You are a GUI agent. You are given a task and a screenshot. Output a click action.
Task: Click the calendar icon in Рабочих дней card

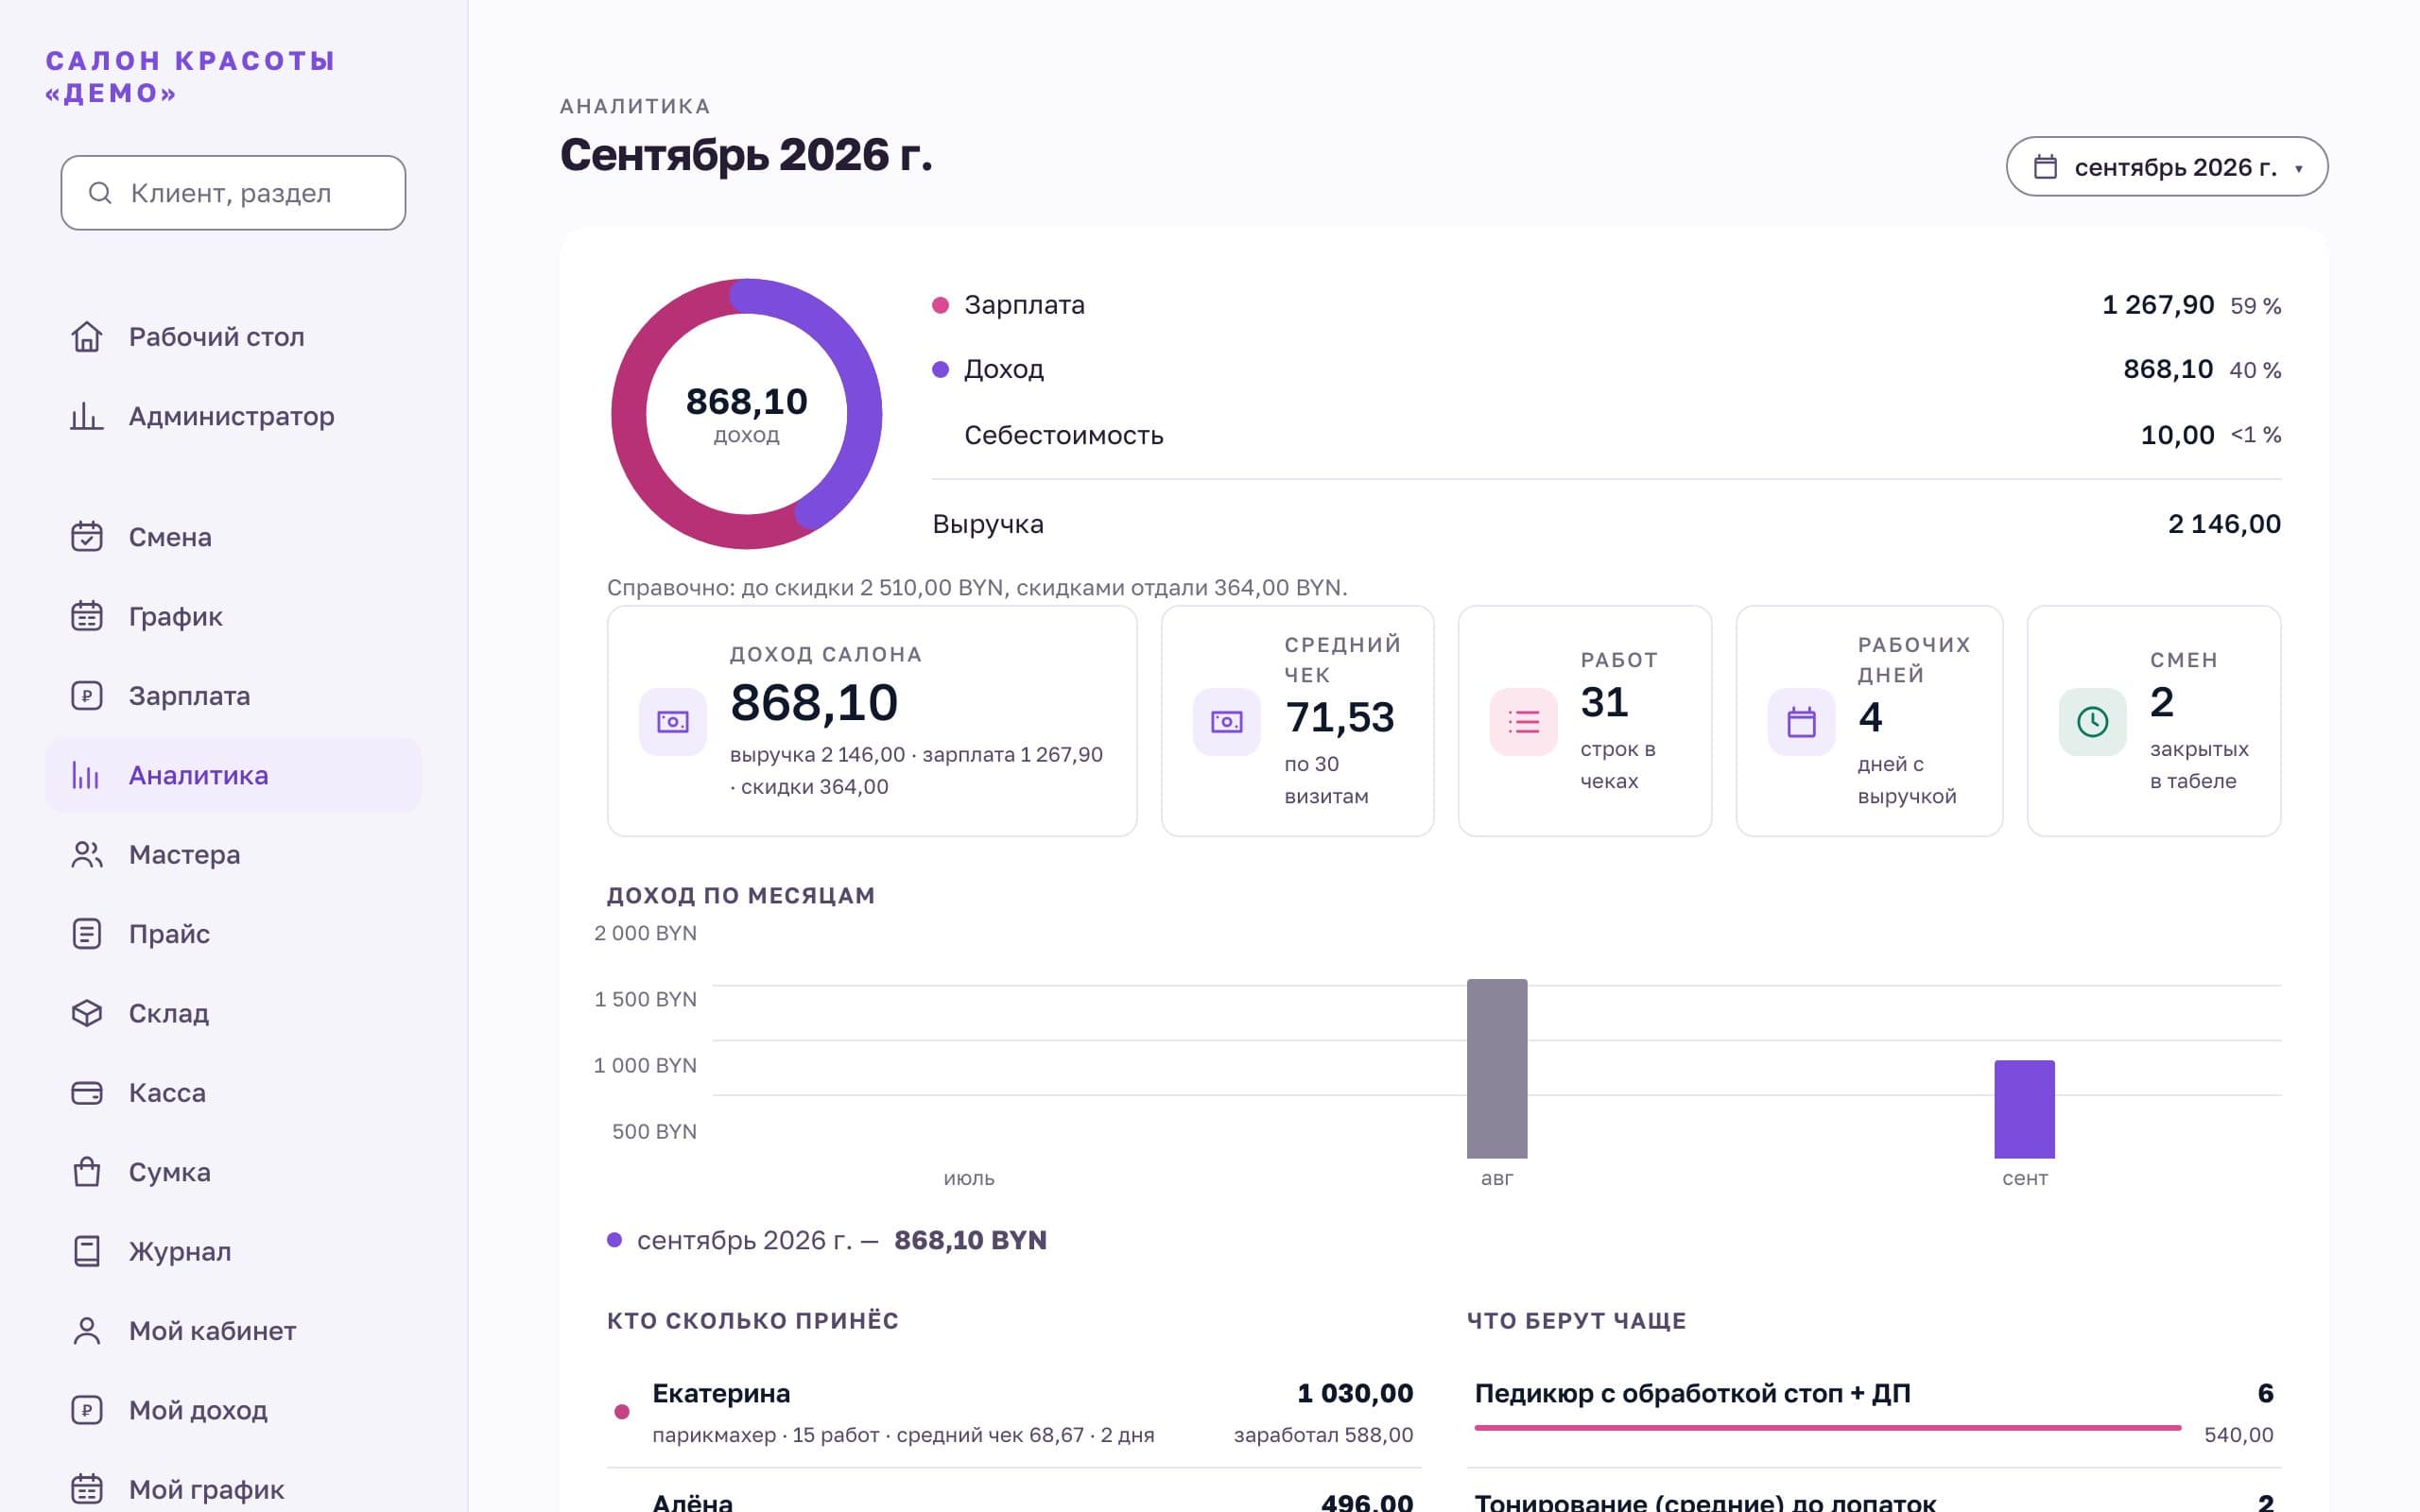point(1802,722)
